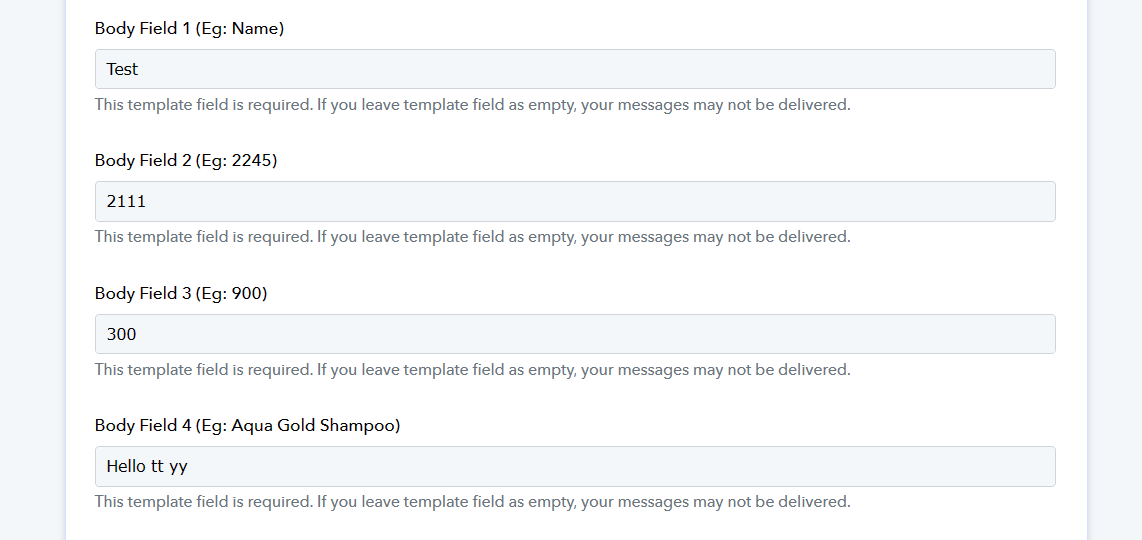This screenshot has height=540, width=1142.
Task: Click the required-field hint under Body Field 4
Action: click(473, 502)
